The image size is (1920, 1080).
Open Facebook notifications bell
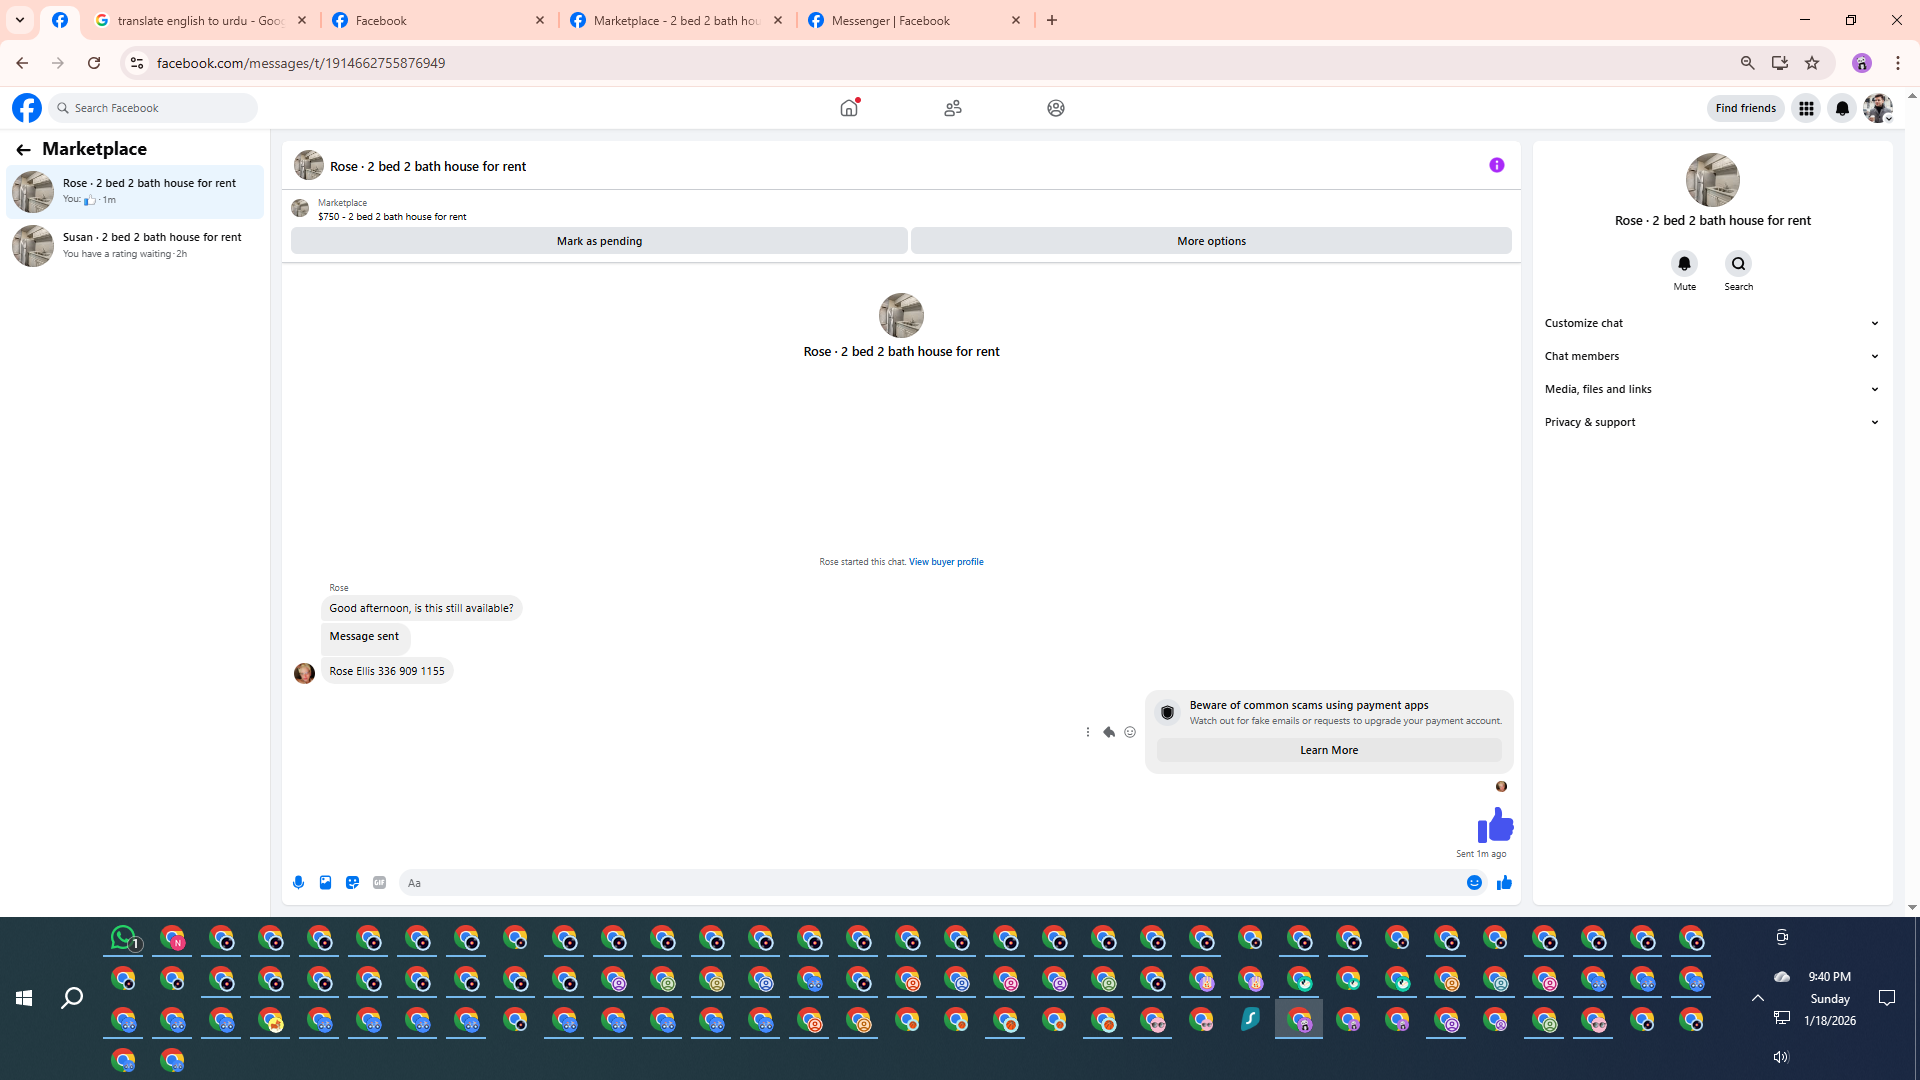[x=1842, y=108]
